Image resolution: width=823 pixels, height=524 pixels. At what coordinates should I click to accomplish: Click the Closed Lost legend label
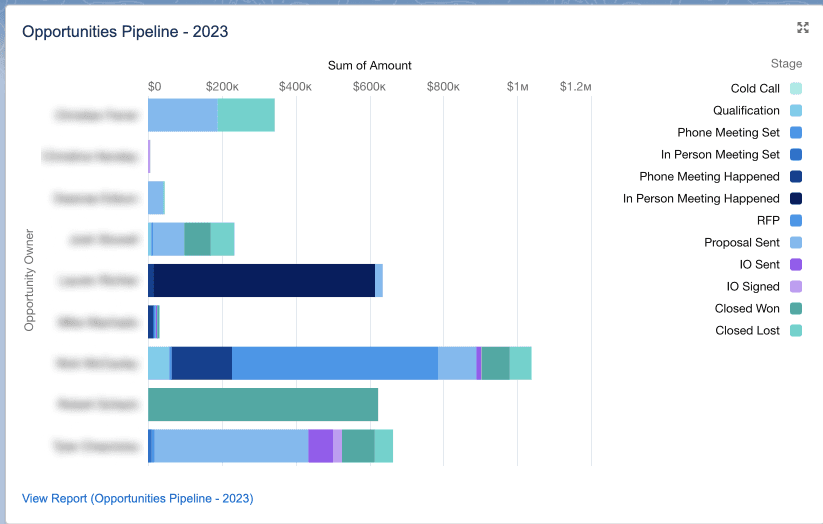pos(747,330)
